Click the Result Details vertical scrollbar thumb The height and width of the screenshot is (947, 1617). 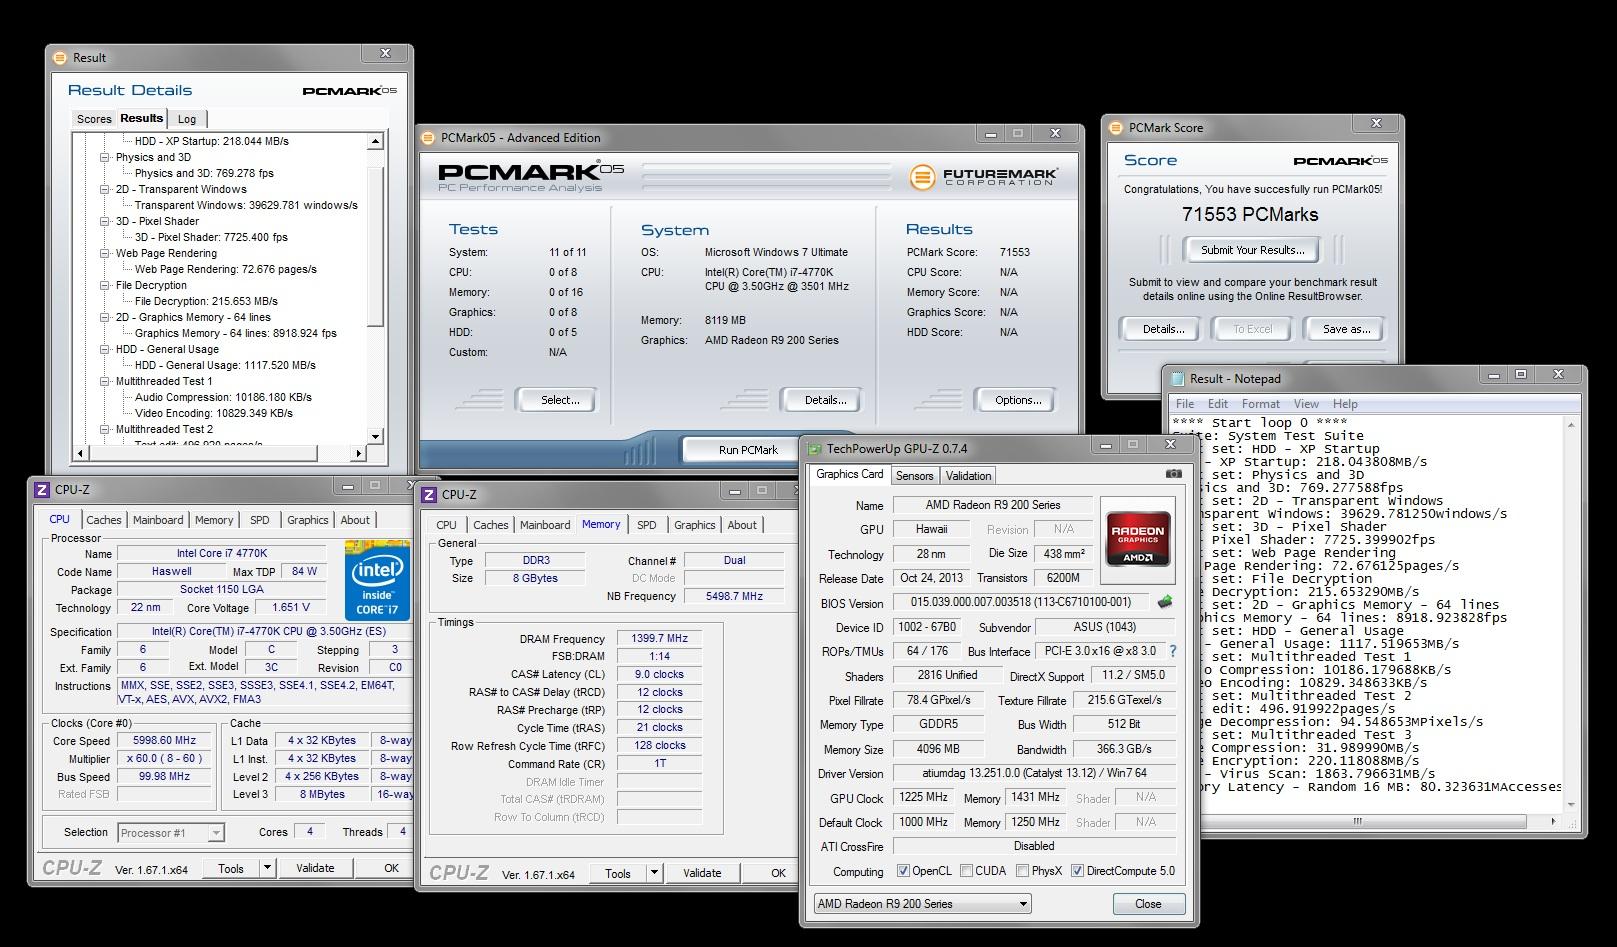(375, 245)
